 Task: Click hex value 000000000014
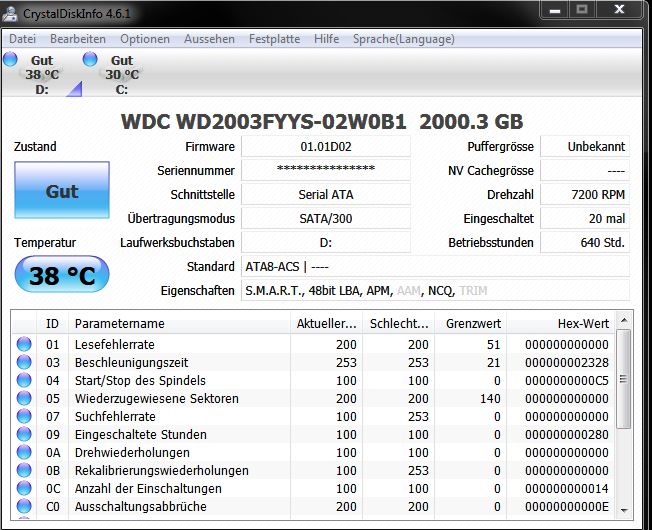[567, 488]
